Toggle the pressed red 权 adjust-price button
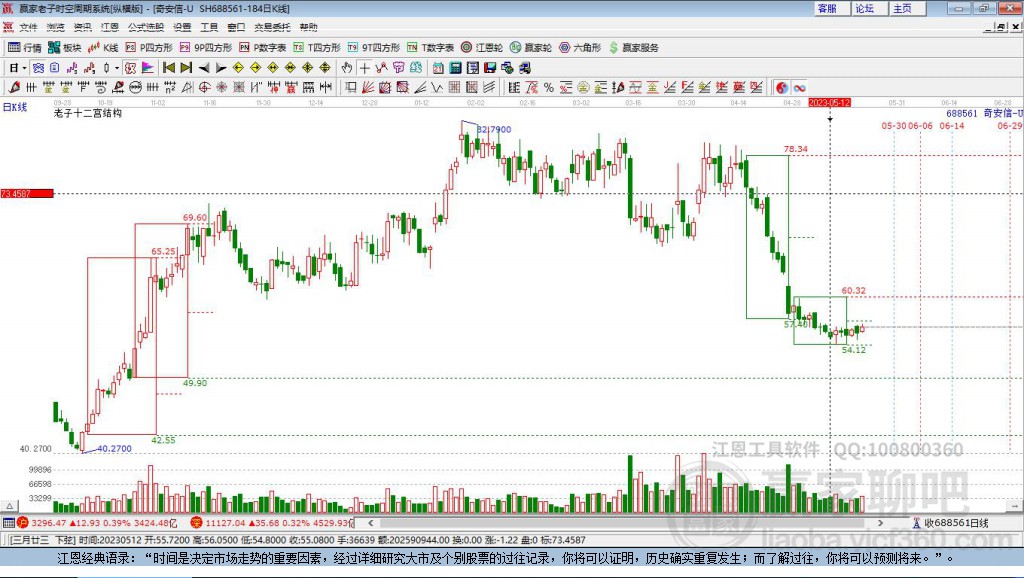The image size is (1024, 578). click(130, 68)
